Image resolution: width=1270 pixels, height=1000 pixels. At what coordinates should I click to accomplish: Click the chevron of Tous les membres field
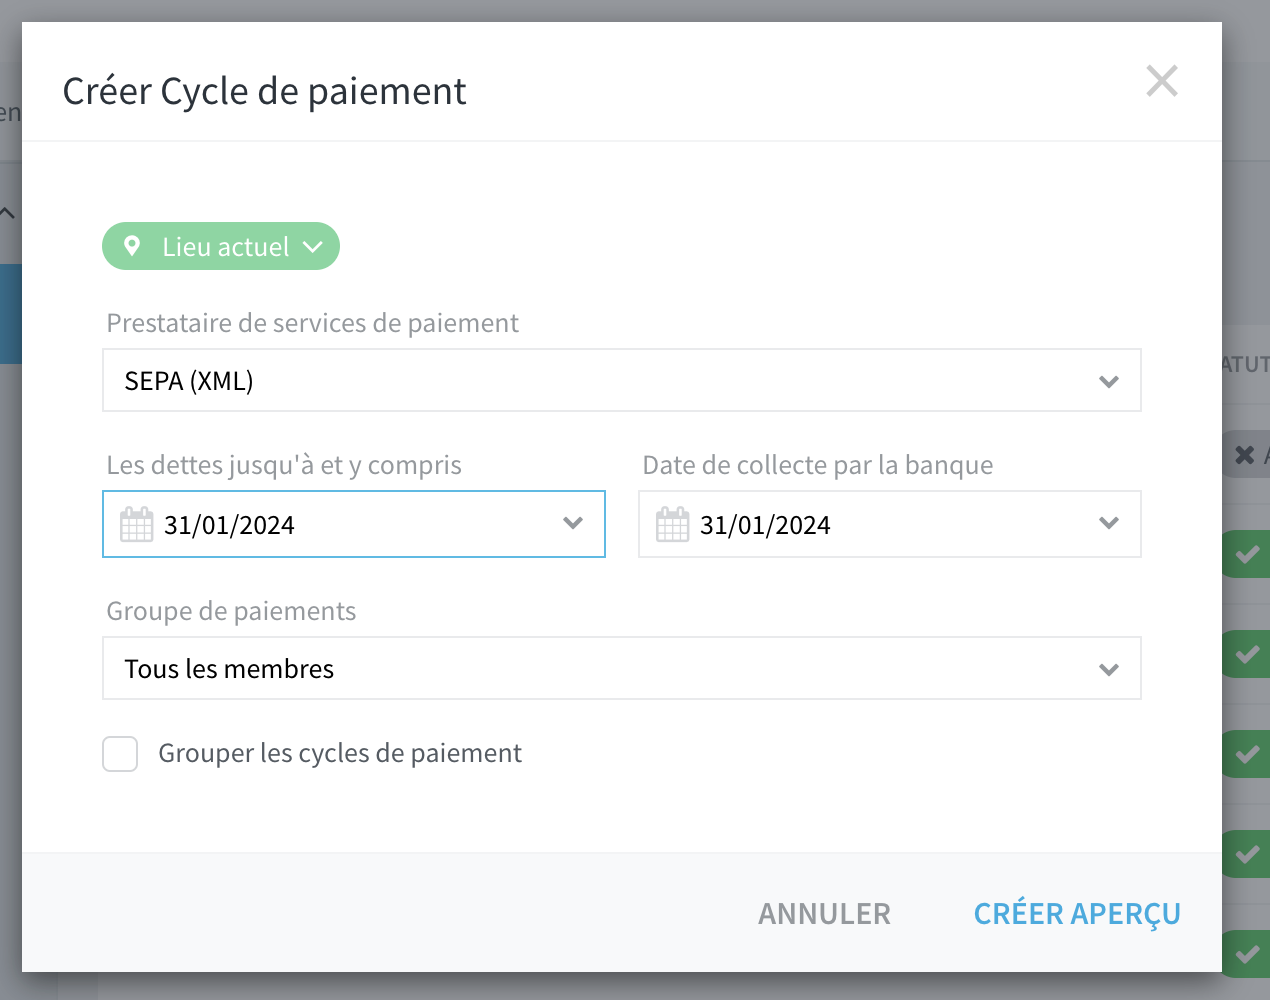point(1108,669)
